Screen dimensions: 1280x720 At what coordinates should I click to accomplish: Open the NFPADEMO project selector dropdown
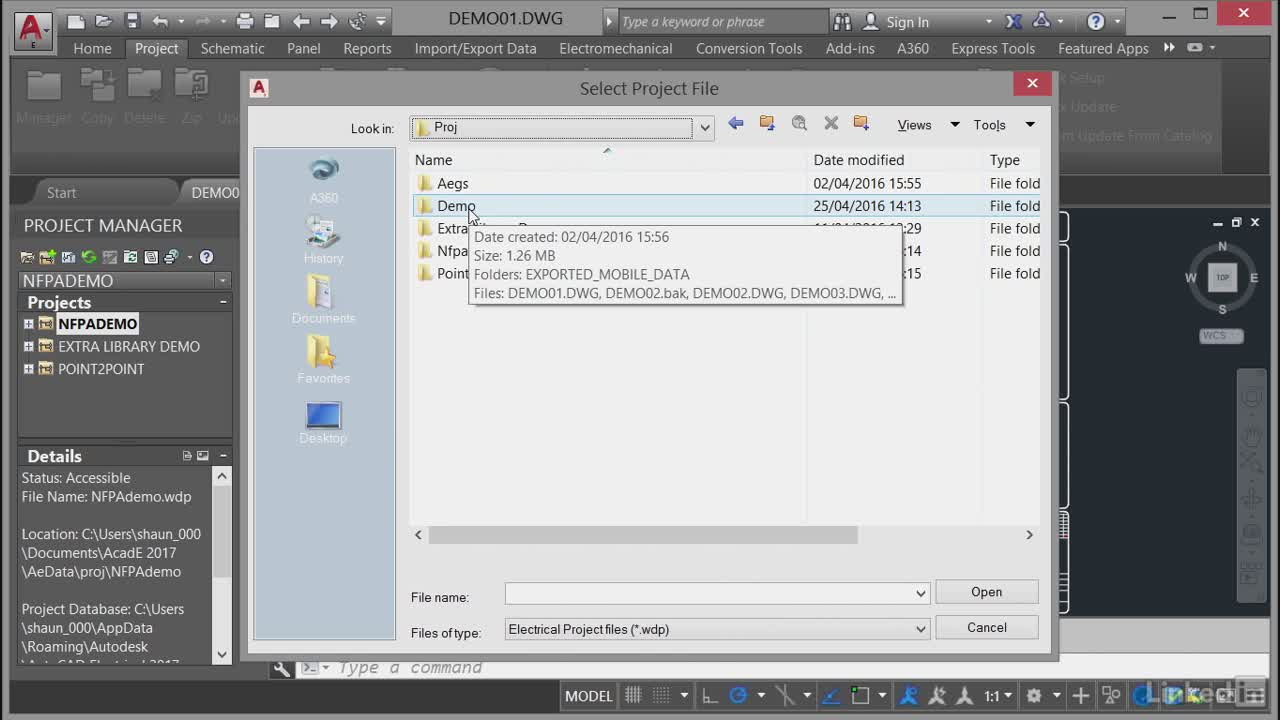point(223,281)
